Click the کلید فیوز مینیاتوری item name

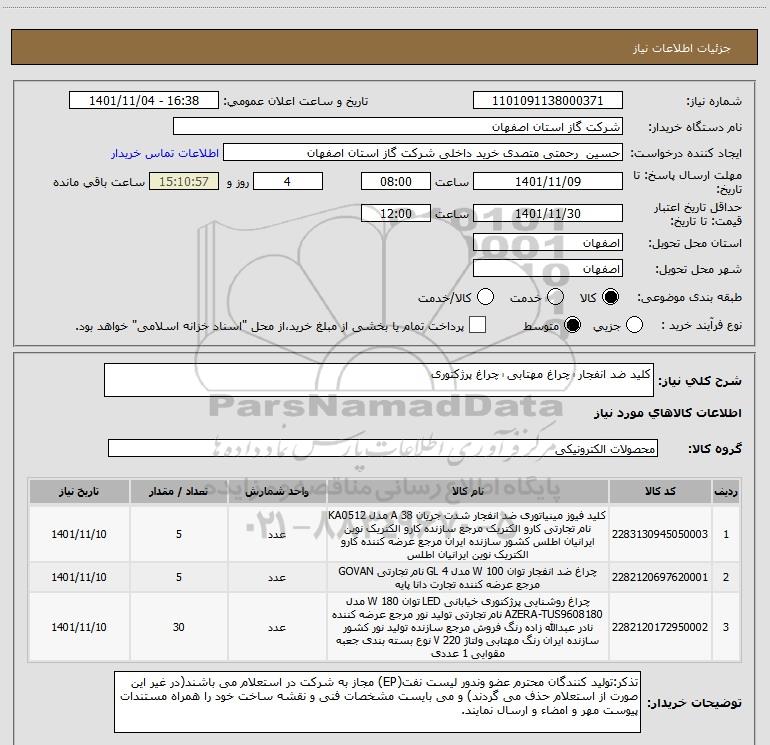coord(468,534)
